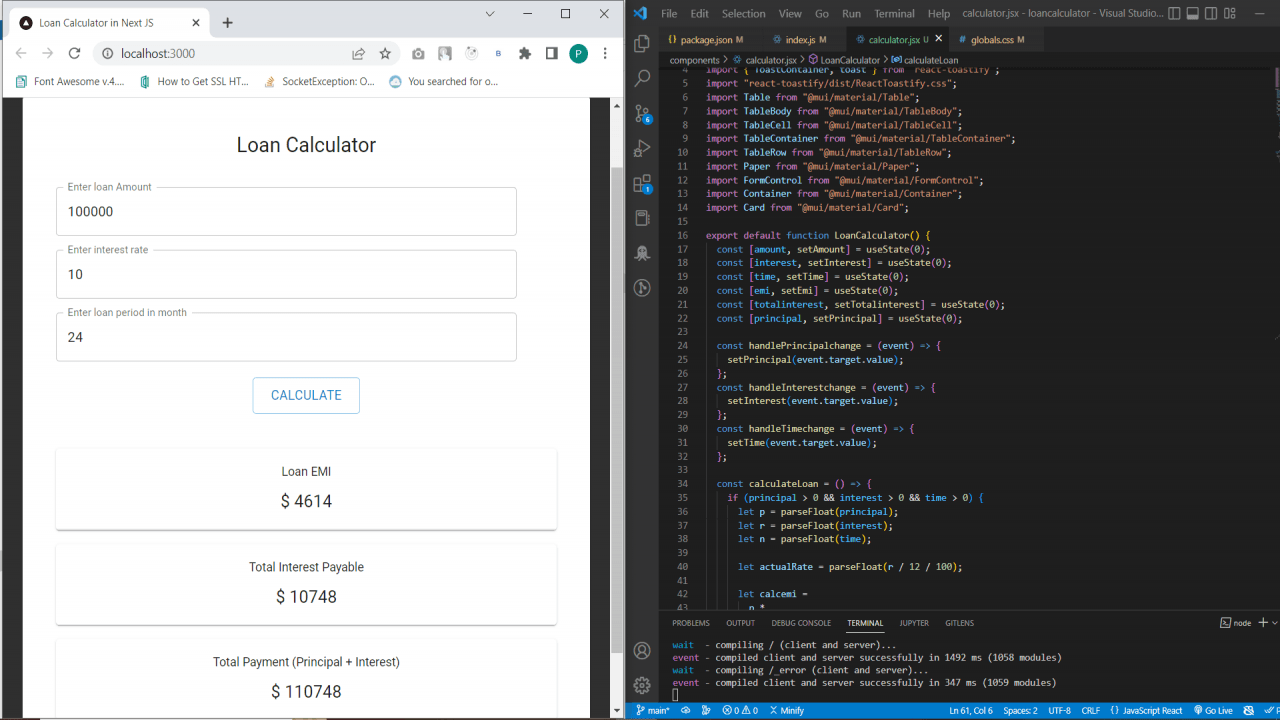The image size is (1280, 720).
Task: Open Chrome extensions puzzle icon
Action: tap(525, 53)
